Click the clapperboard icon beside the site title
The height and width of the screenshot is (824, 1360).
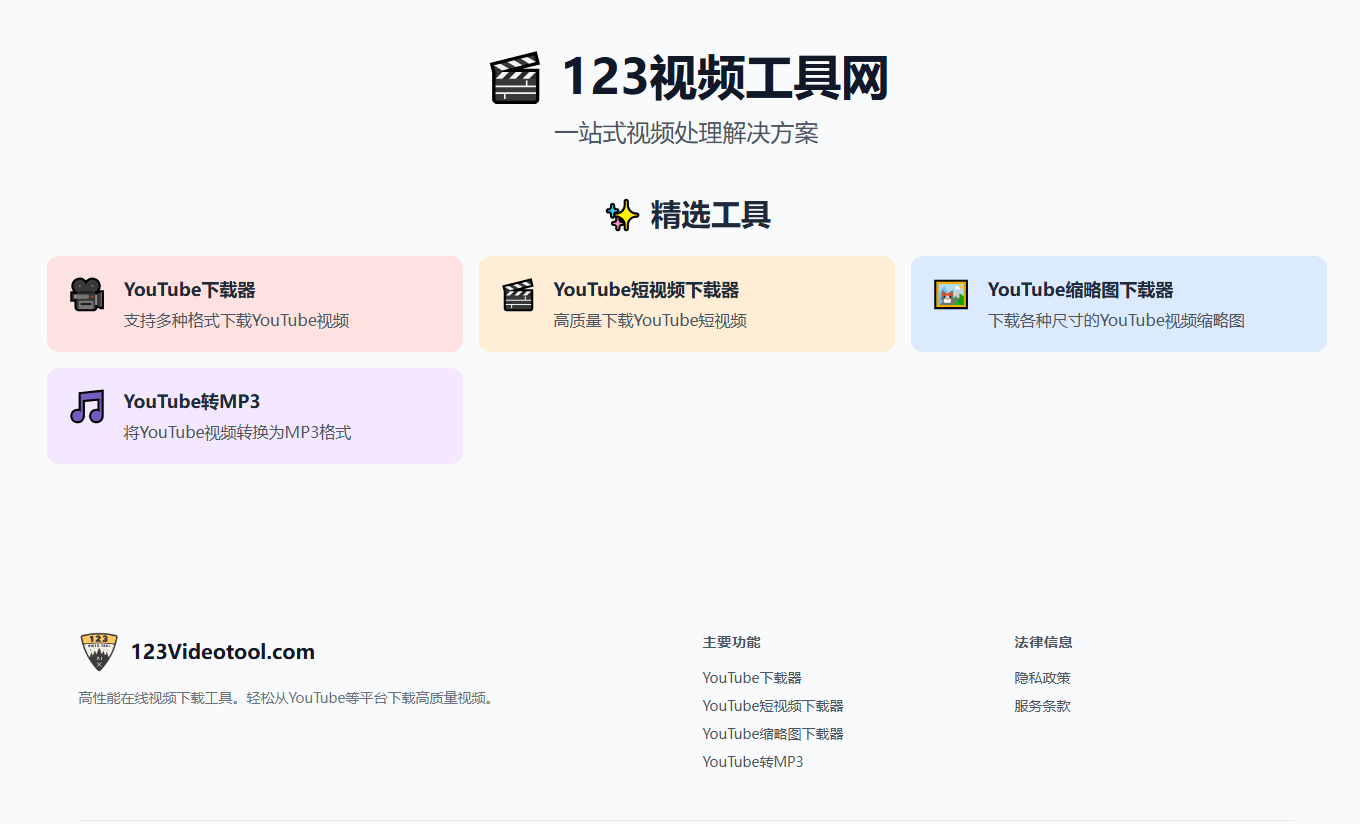pyautogui.click(x=515, y=79)
